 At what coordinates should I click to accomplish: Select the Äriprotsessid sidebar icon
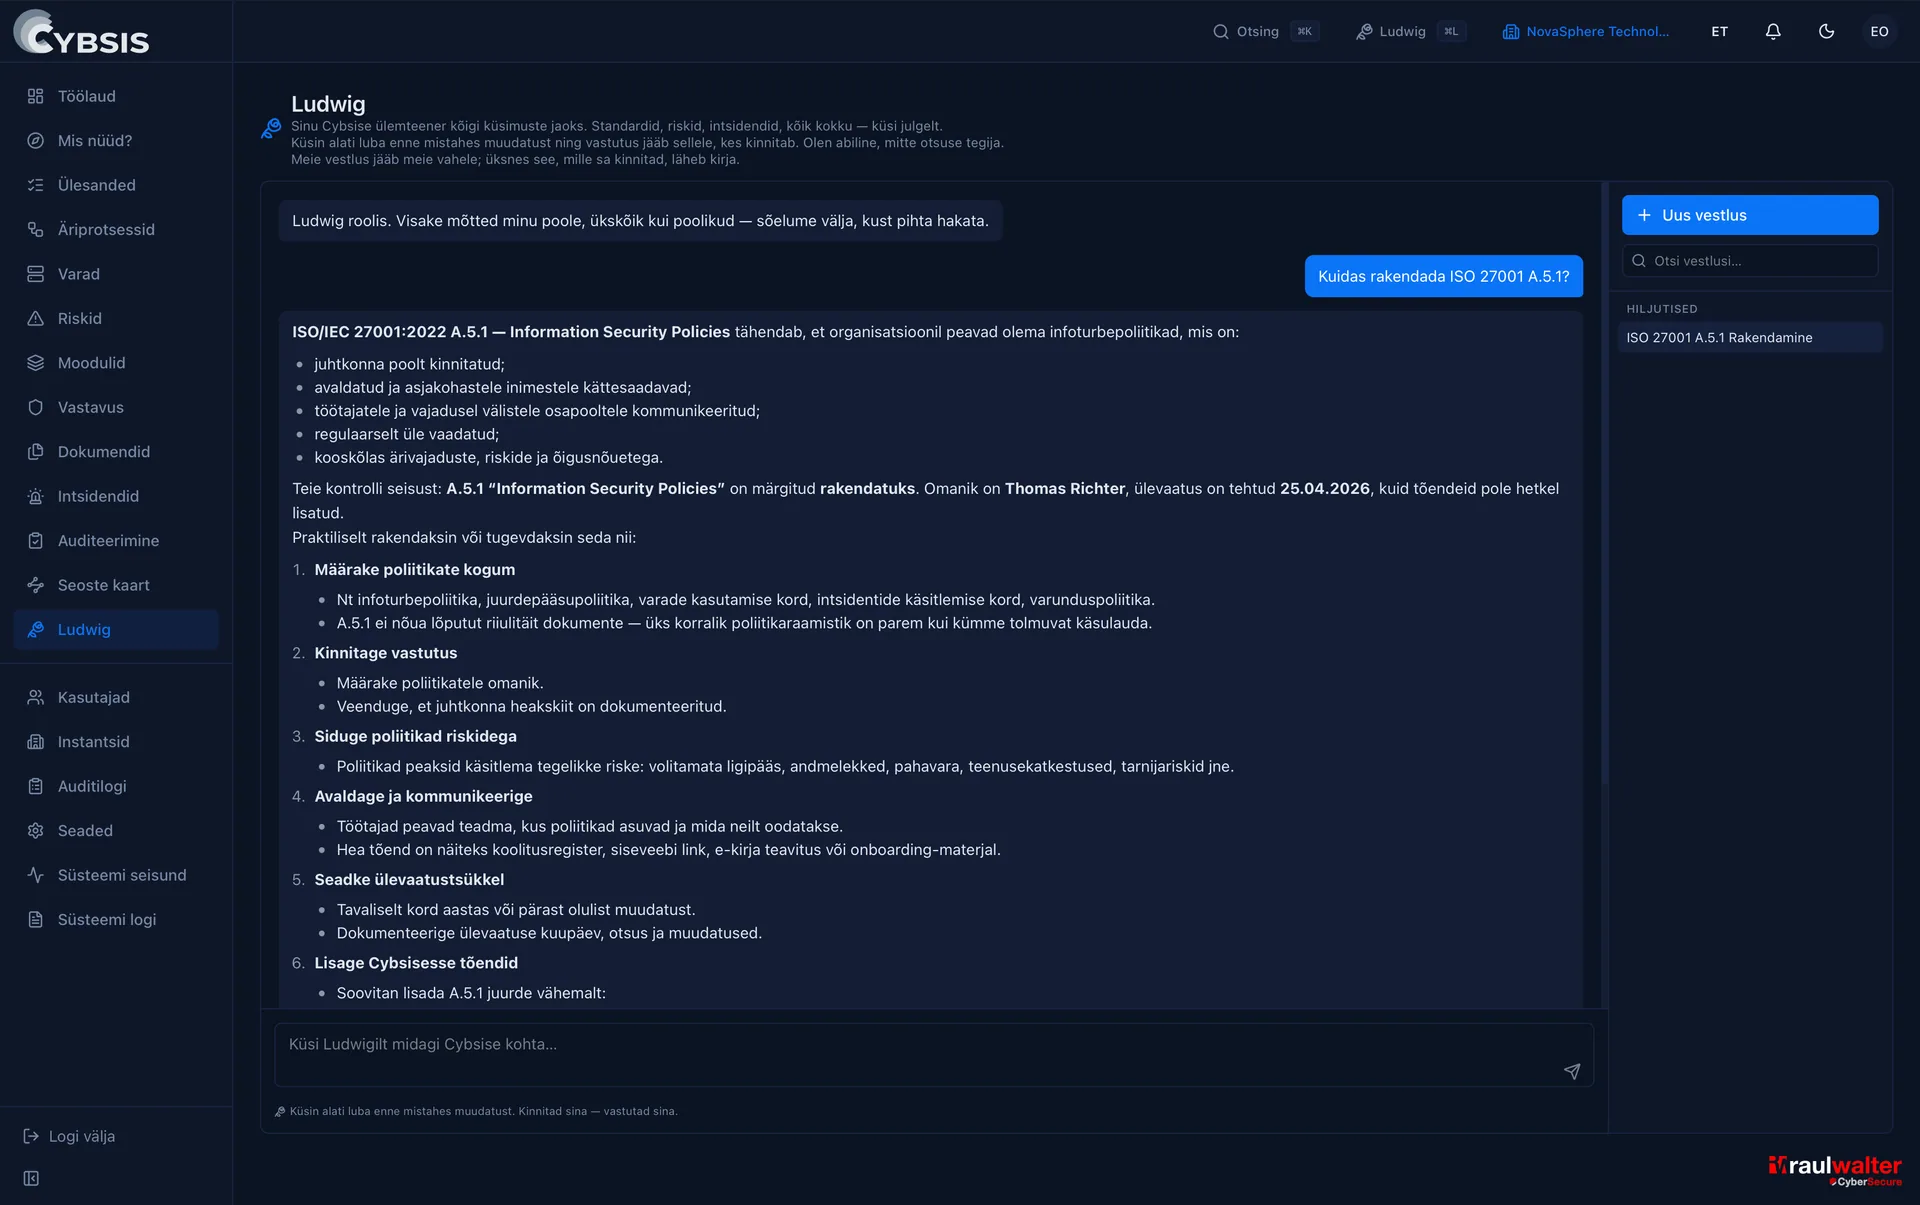(36, 230)
